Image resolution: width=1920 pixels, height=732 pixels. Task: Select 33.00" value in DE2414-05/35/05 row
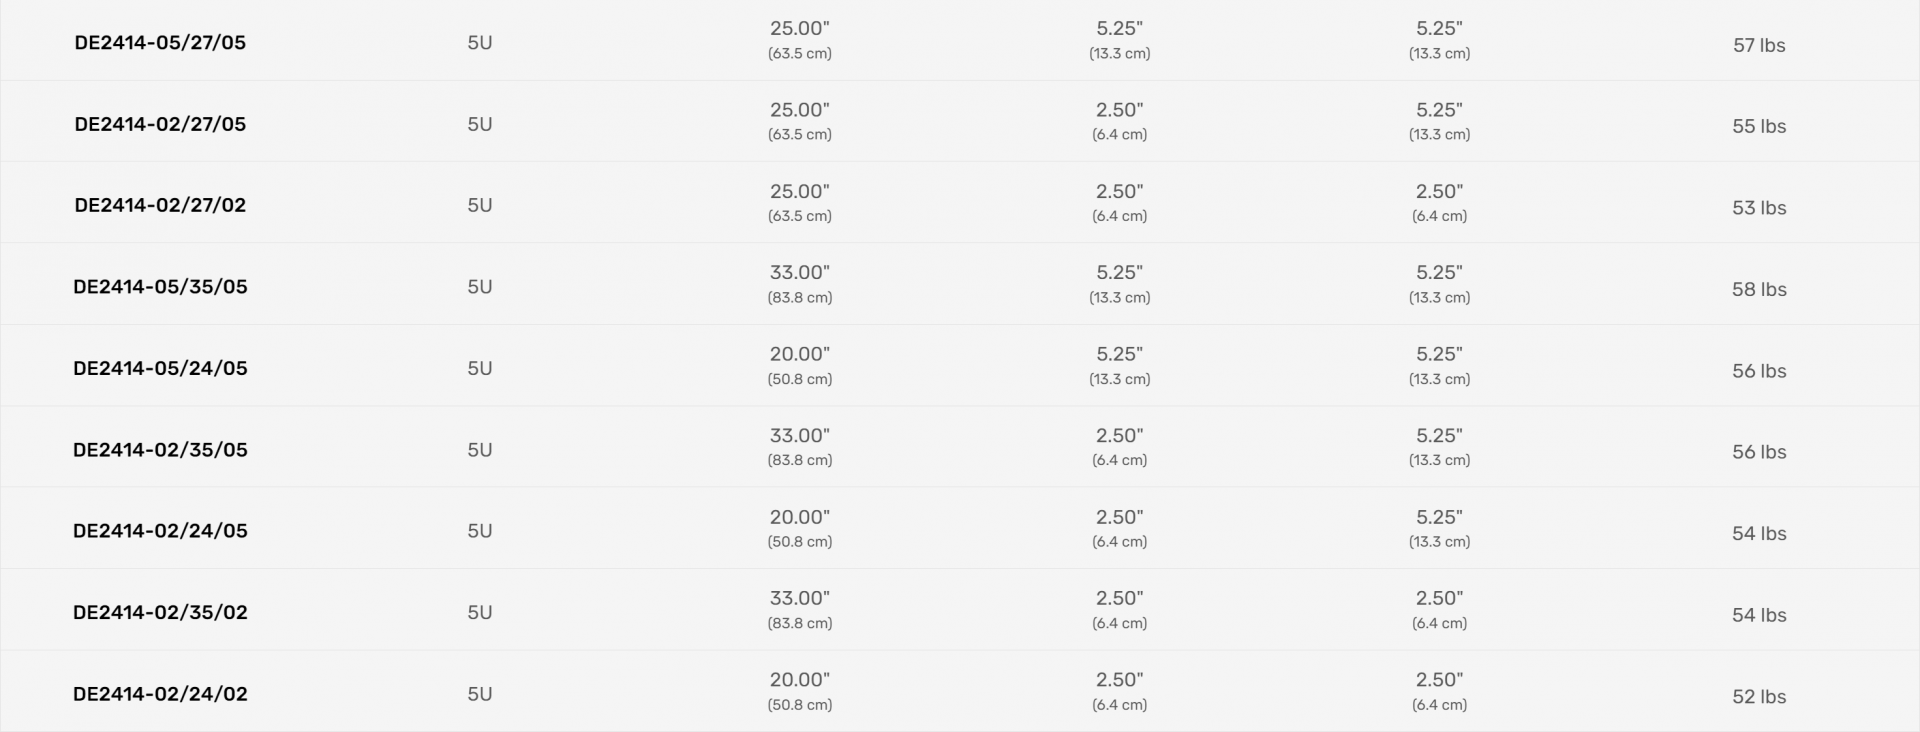(799, 273)
